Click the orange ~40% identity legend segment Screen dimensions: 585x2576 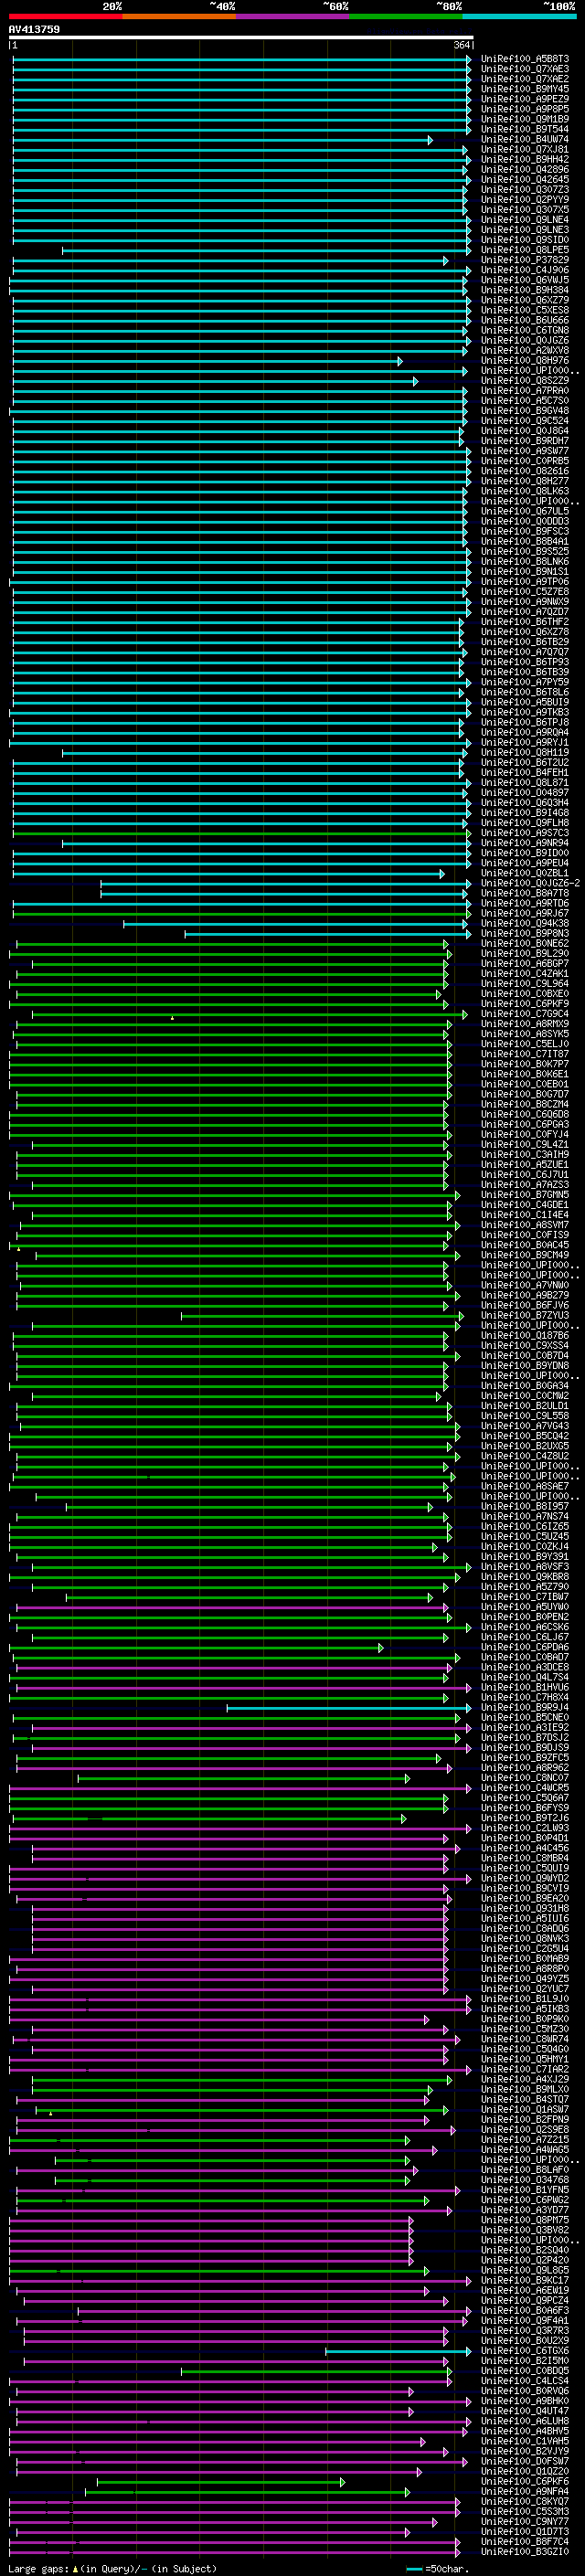tap(179, 16)
